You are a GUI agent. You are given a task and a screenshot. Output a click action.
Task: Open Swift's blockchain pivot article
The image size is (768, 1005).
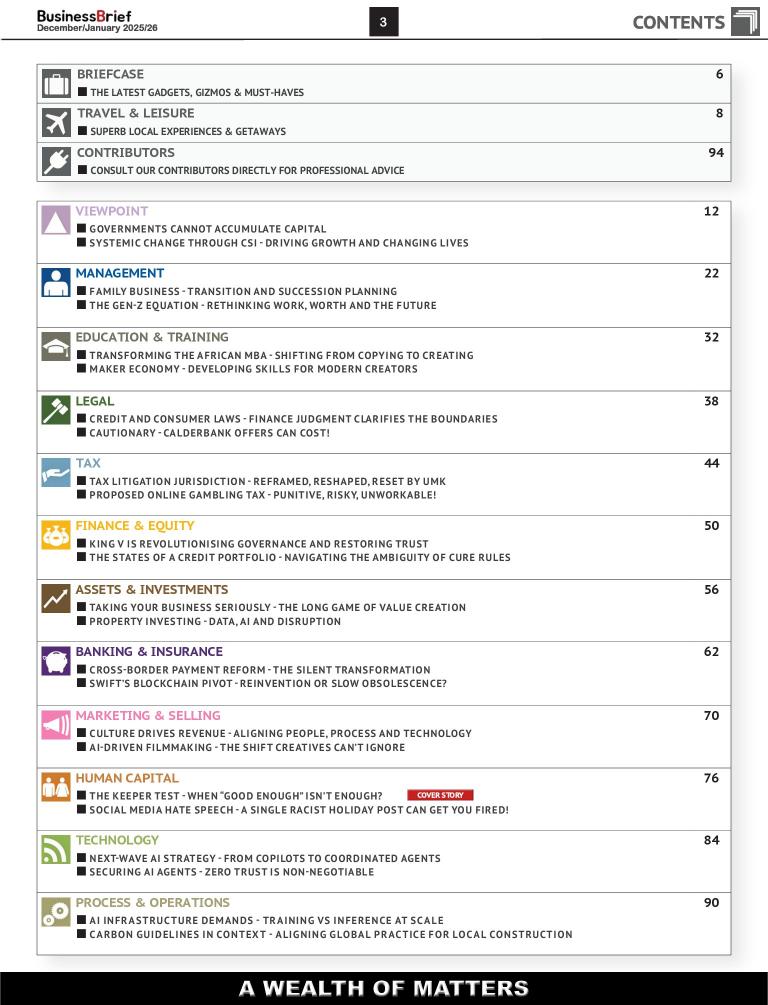(267, 684)
